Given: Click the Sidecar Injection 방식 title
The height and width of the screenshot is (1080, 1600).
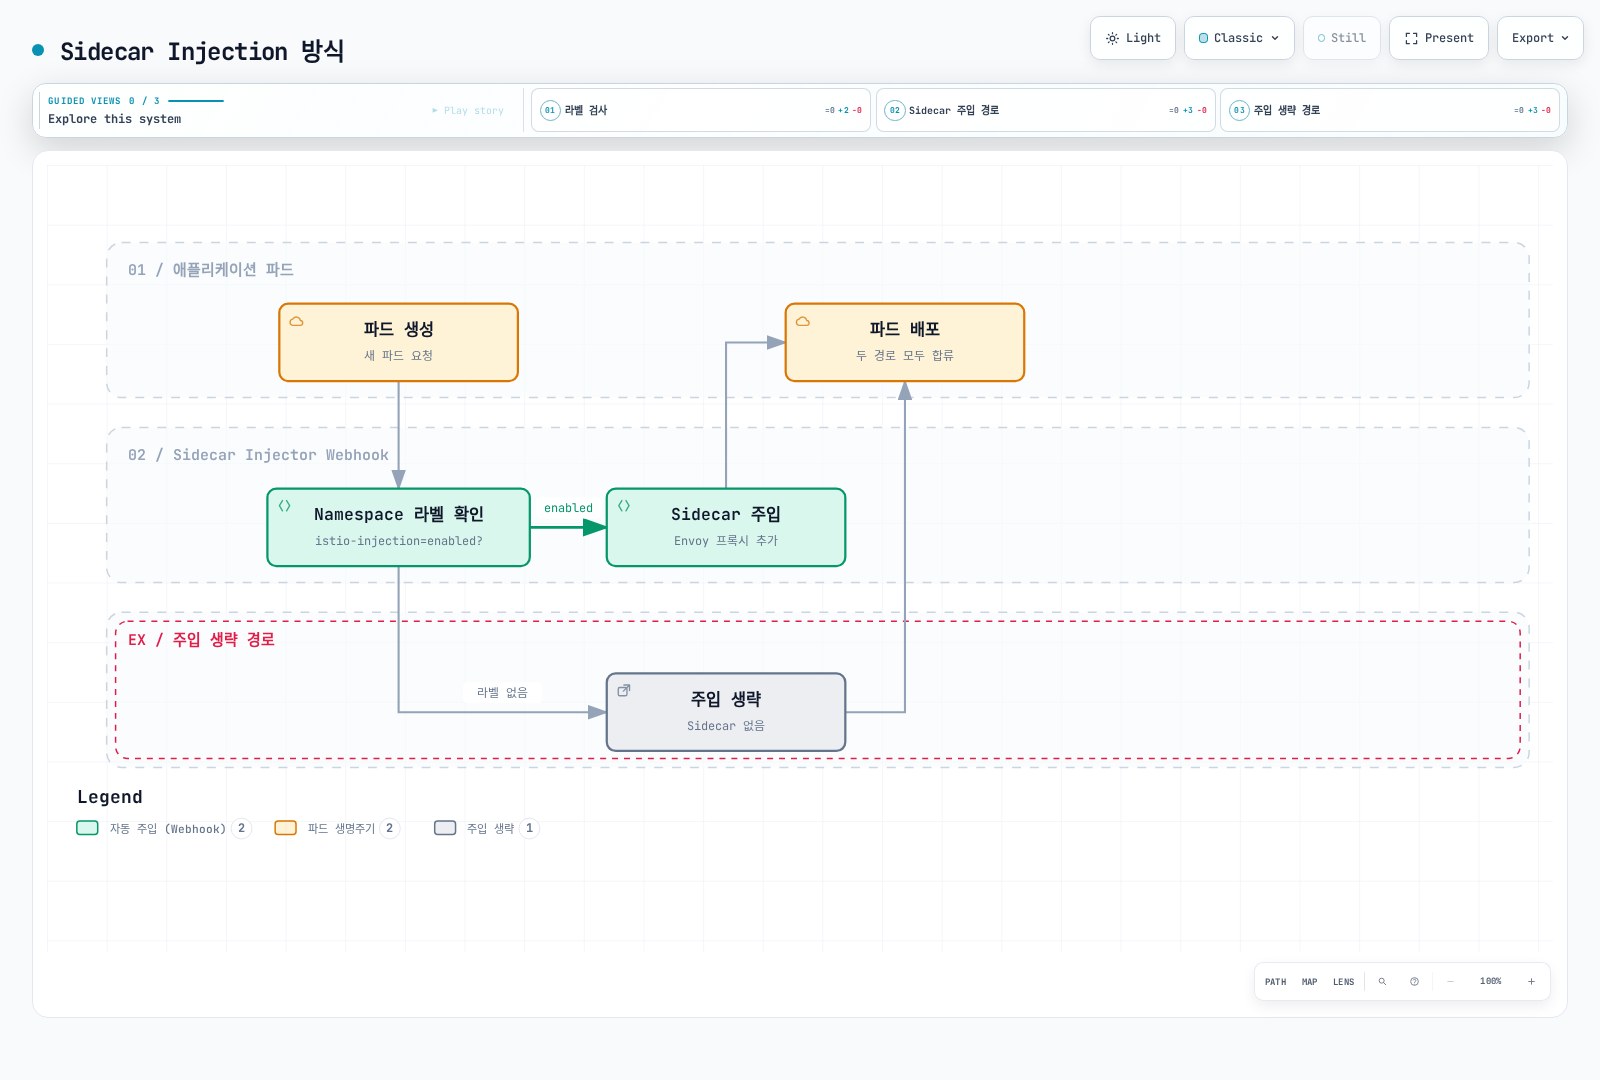Looking at the screenshot, I should coord(202,51).
